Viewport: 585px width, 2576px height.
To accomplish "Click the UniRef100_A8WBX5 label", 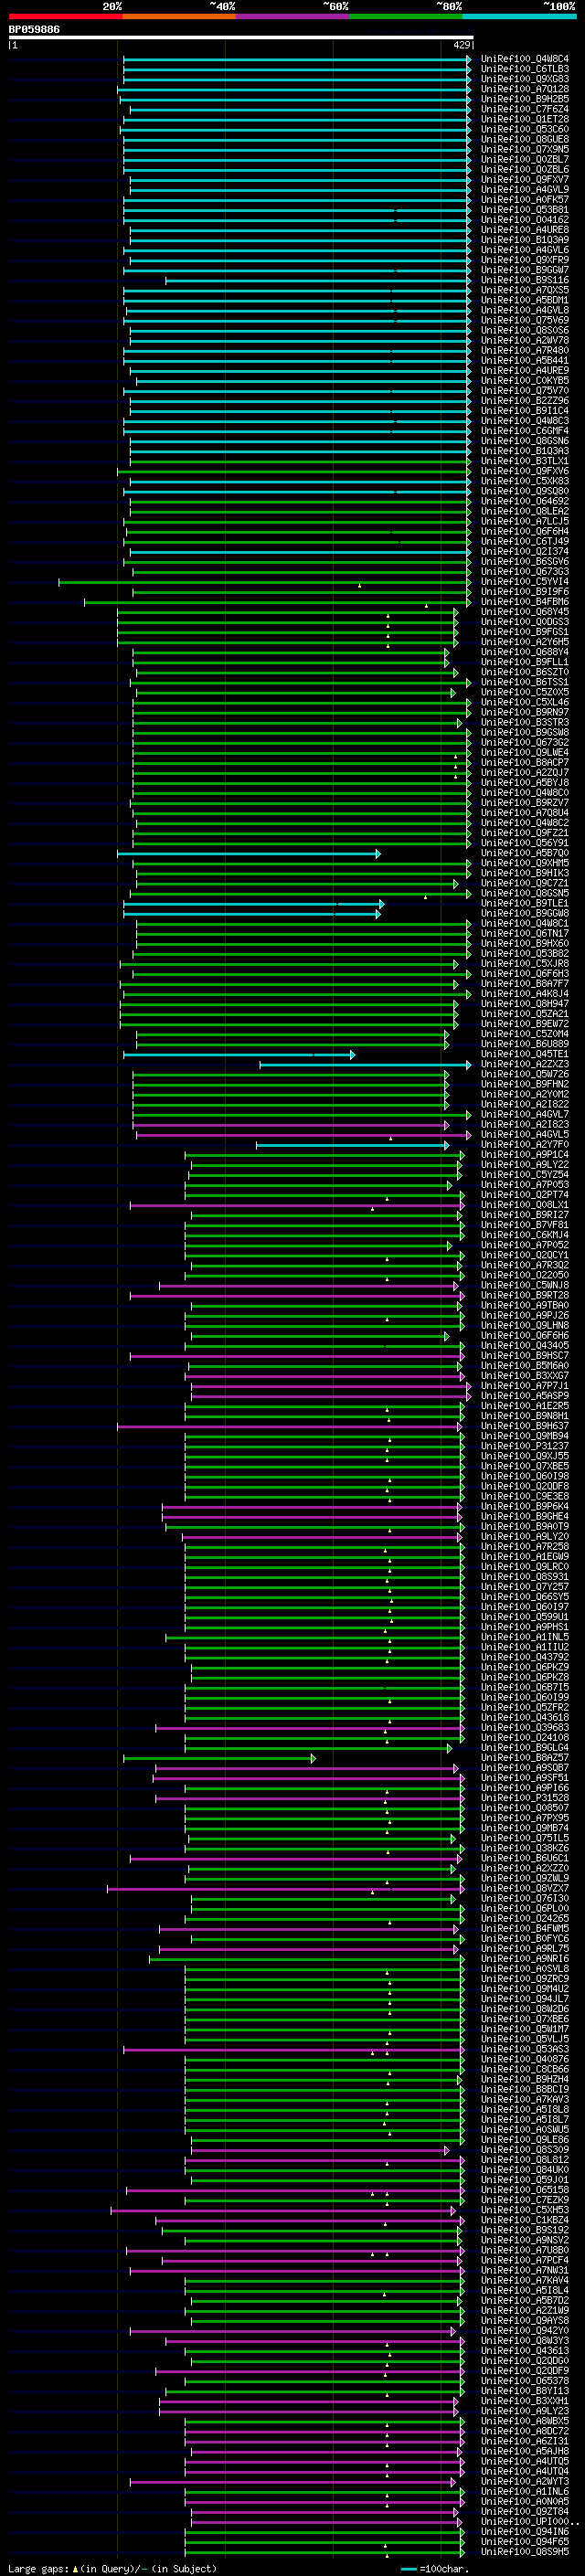I will (525, 2421).
